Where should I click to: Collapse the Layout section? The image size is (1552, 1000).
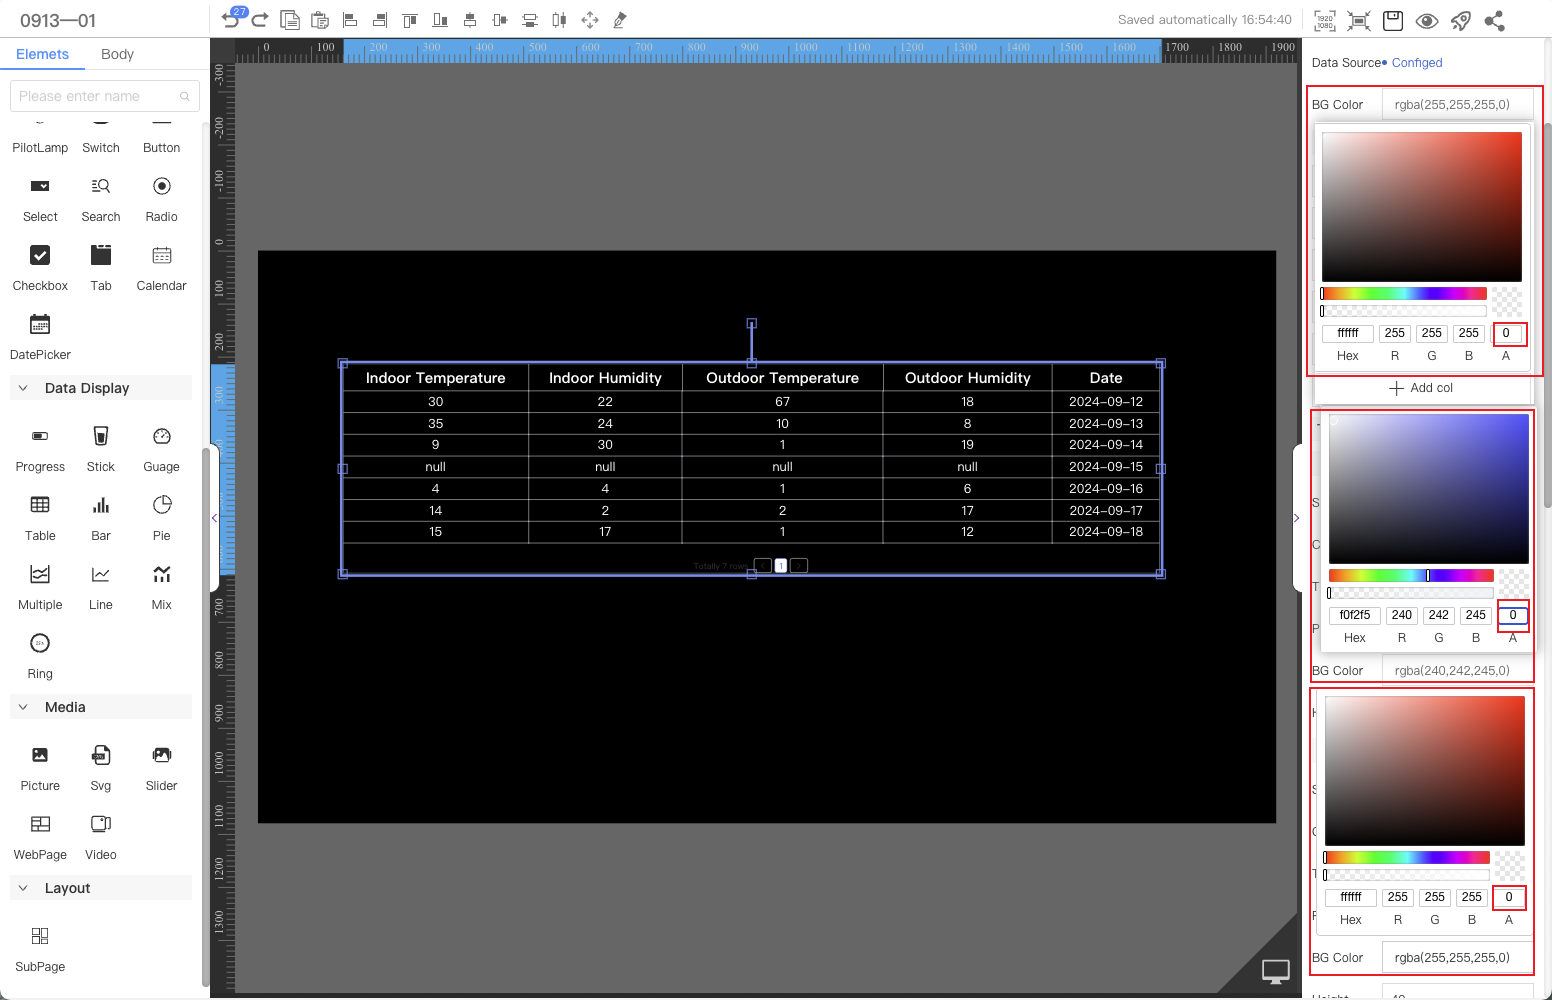click(23, 888)
